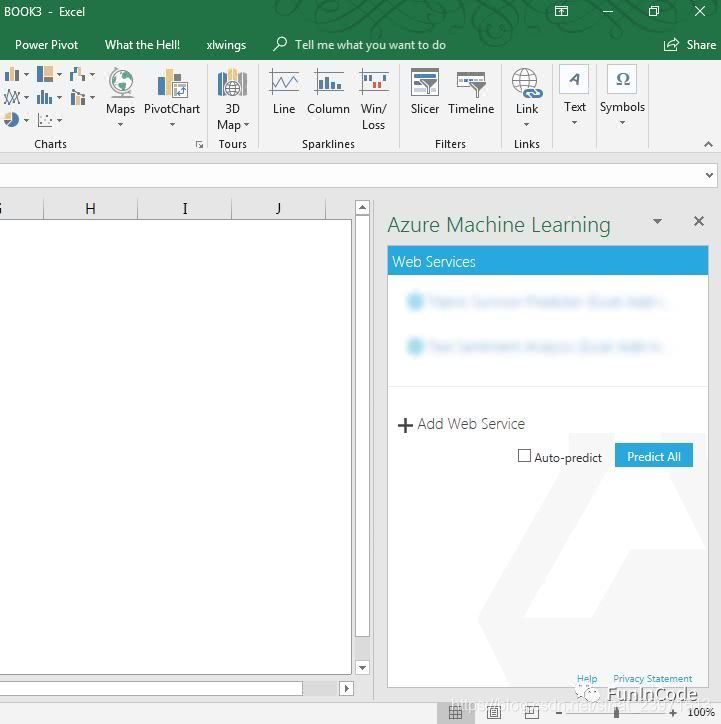This screenshot has width=721, height=724.
Task: Open the xlwings tab
Action: point(226,45)
